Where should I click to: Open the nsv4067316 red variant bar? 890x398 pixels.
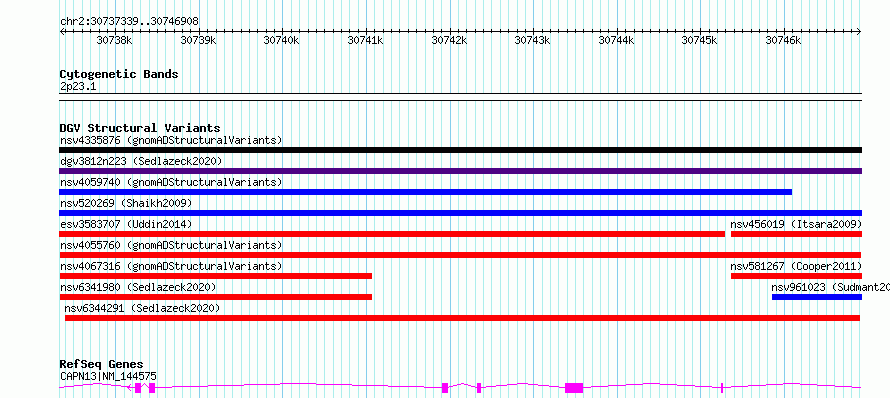(x=216, y=276)
